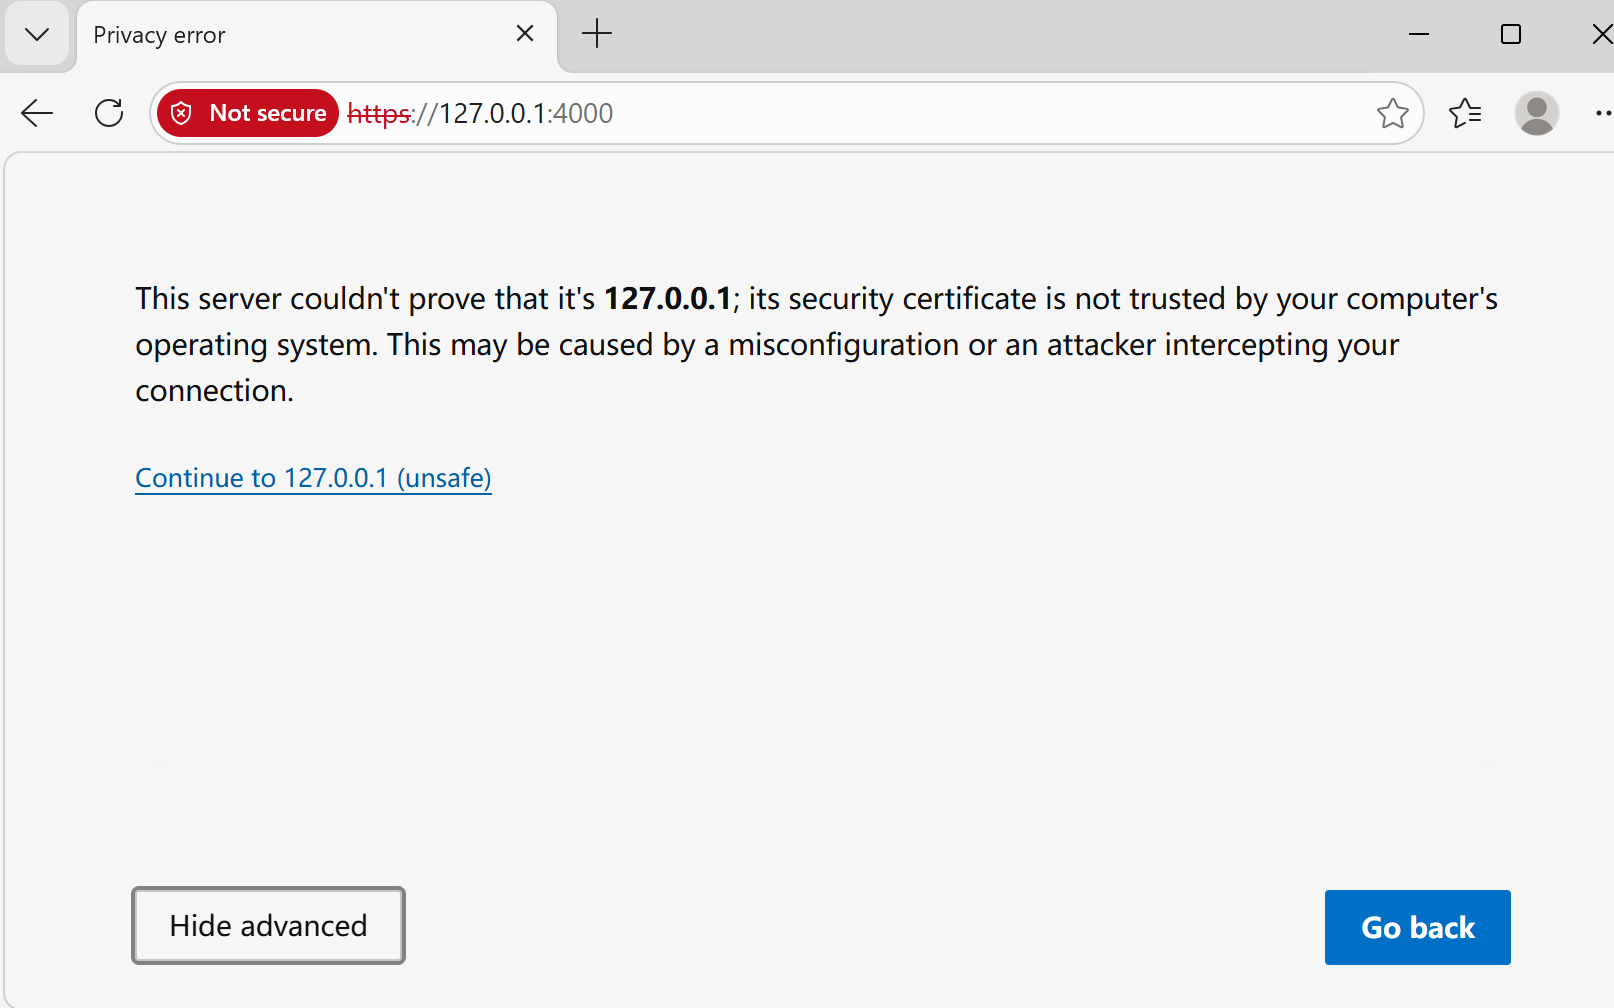Screen dimensions: 1614x1008
Task: Minimize the browser window
Action: pyautogui.click(x=1419, y=33)
